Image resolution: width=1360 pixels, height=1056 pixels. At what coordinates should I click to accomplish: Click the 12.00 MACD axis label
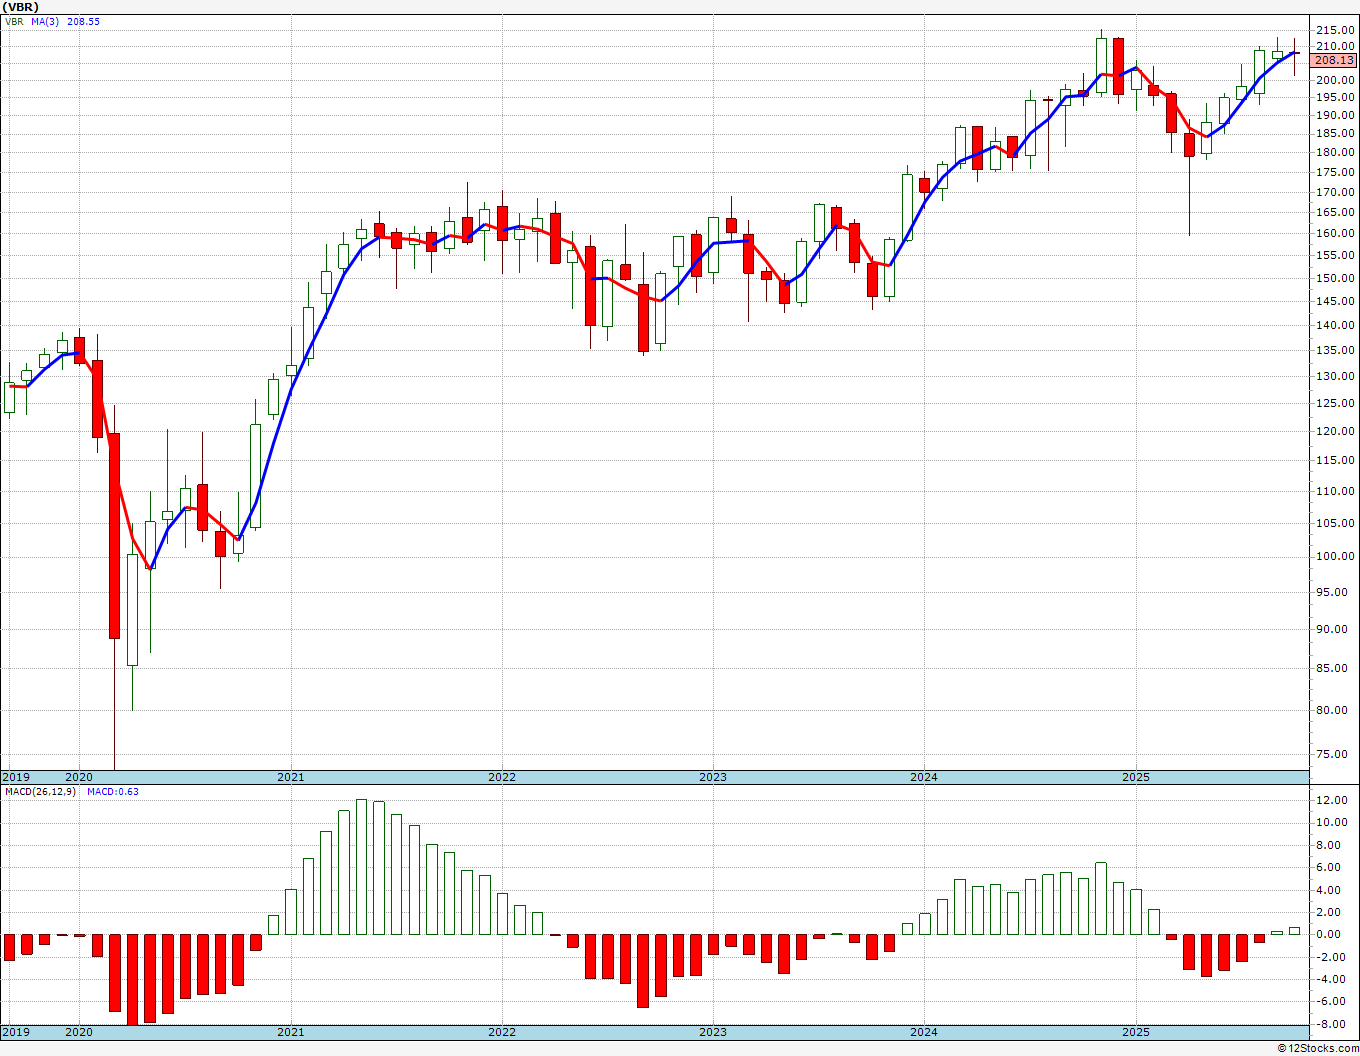pyautogui.click(x=1331, y=800)
